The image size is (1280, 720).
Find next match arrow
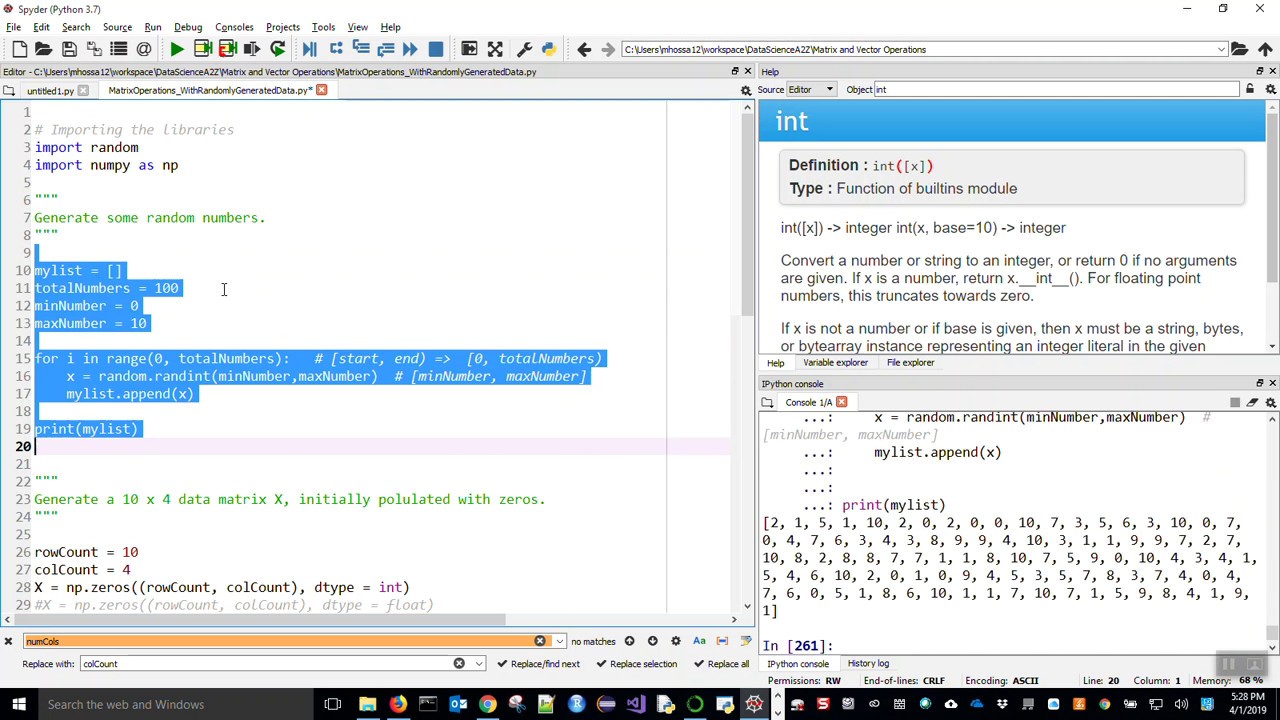pos(652,641)
